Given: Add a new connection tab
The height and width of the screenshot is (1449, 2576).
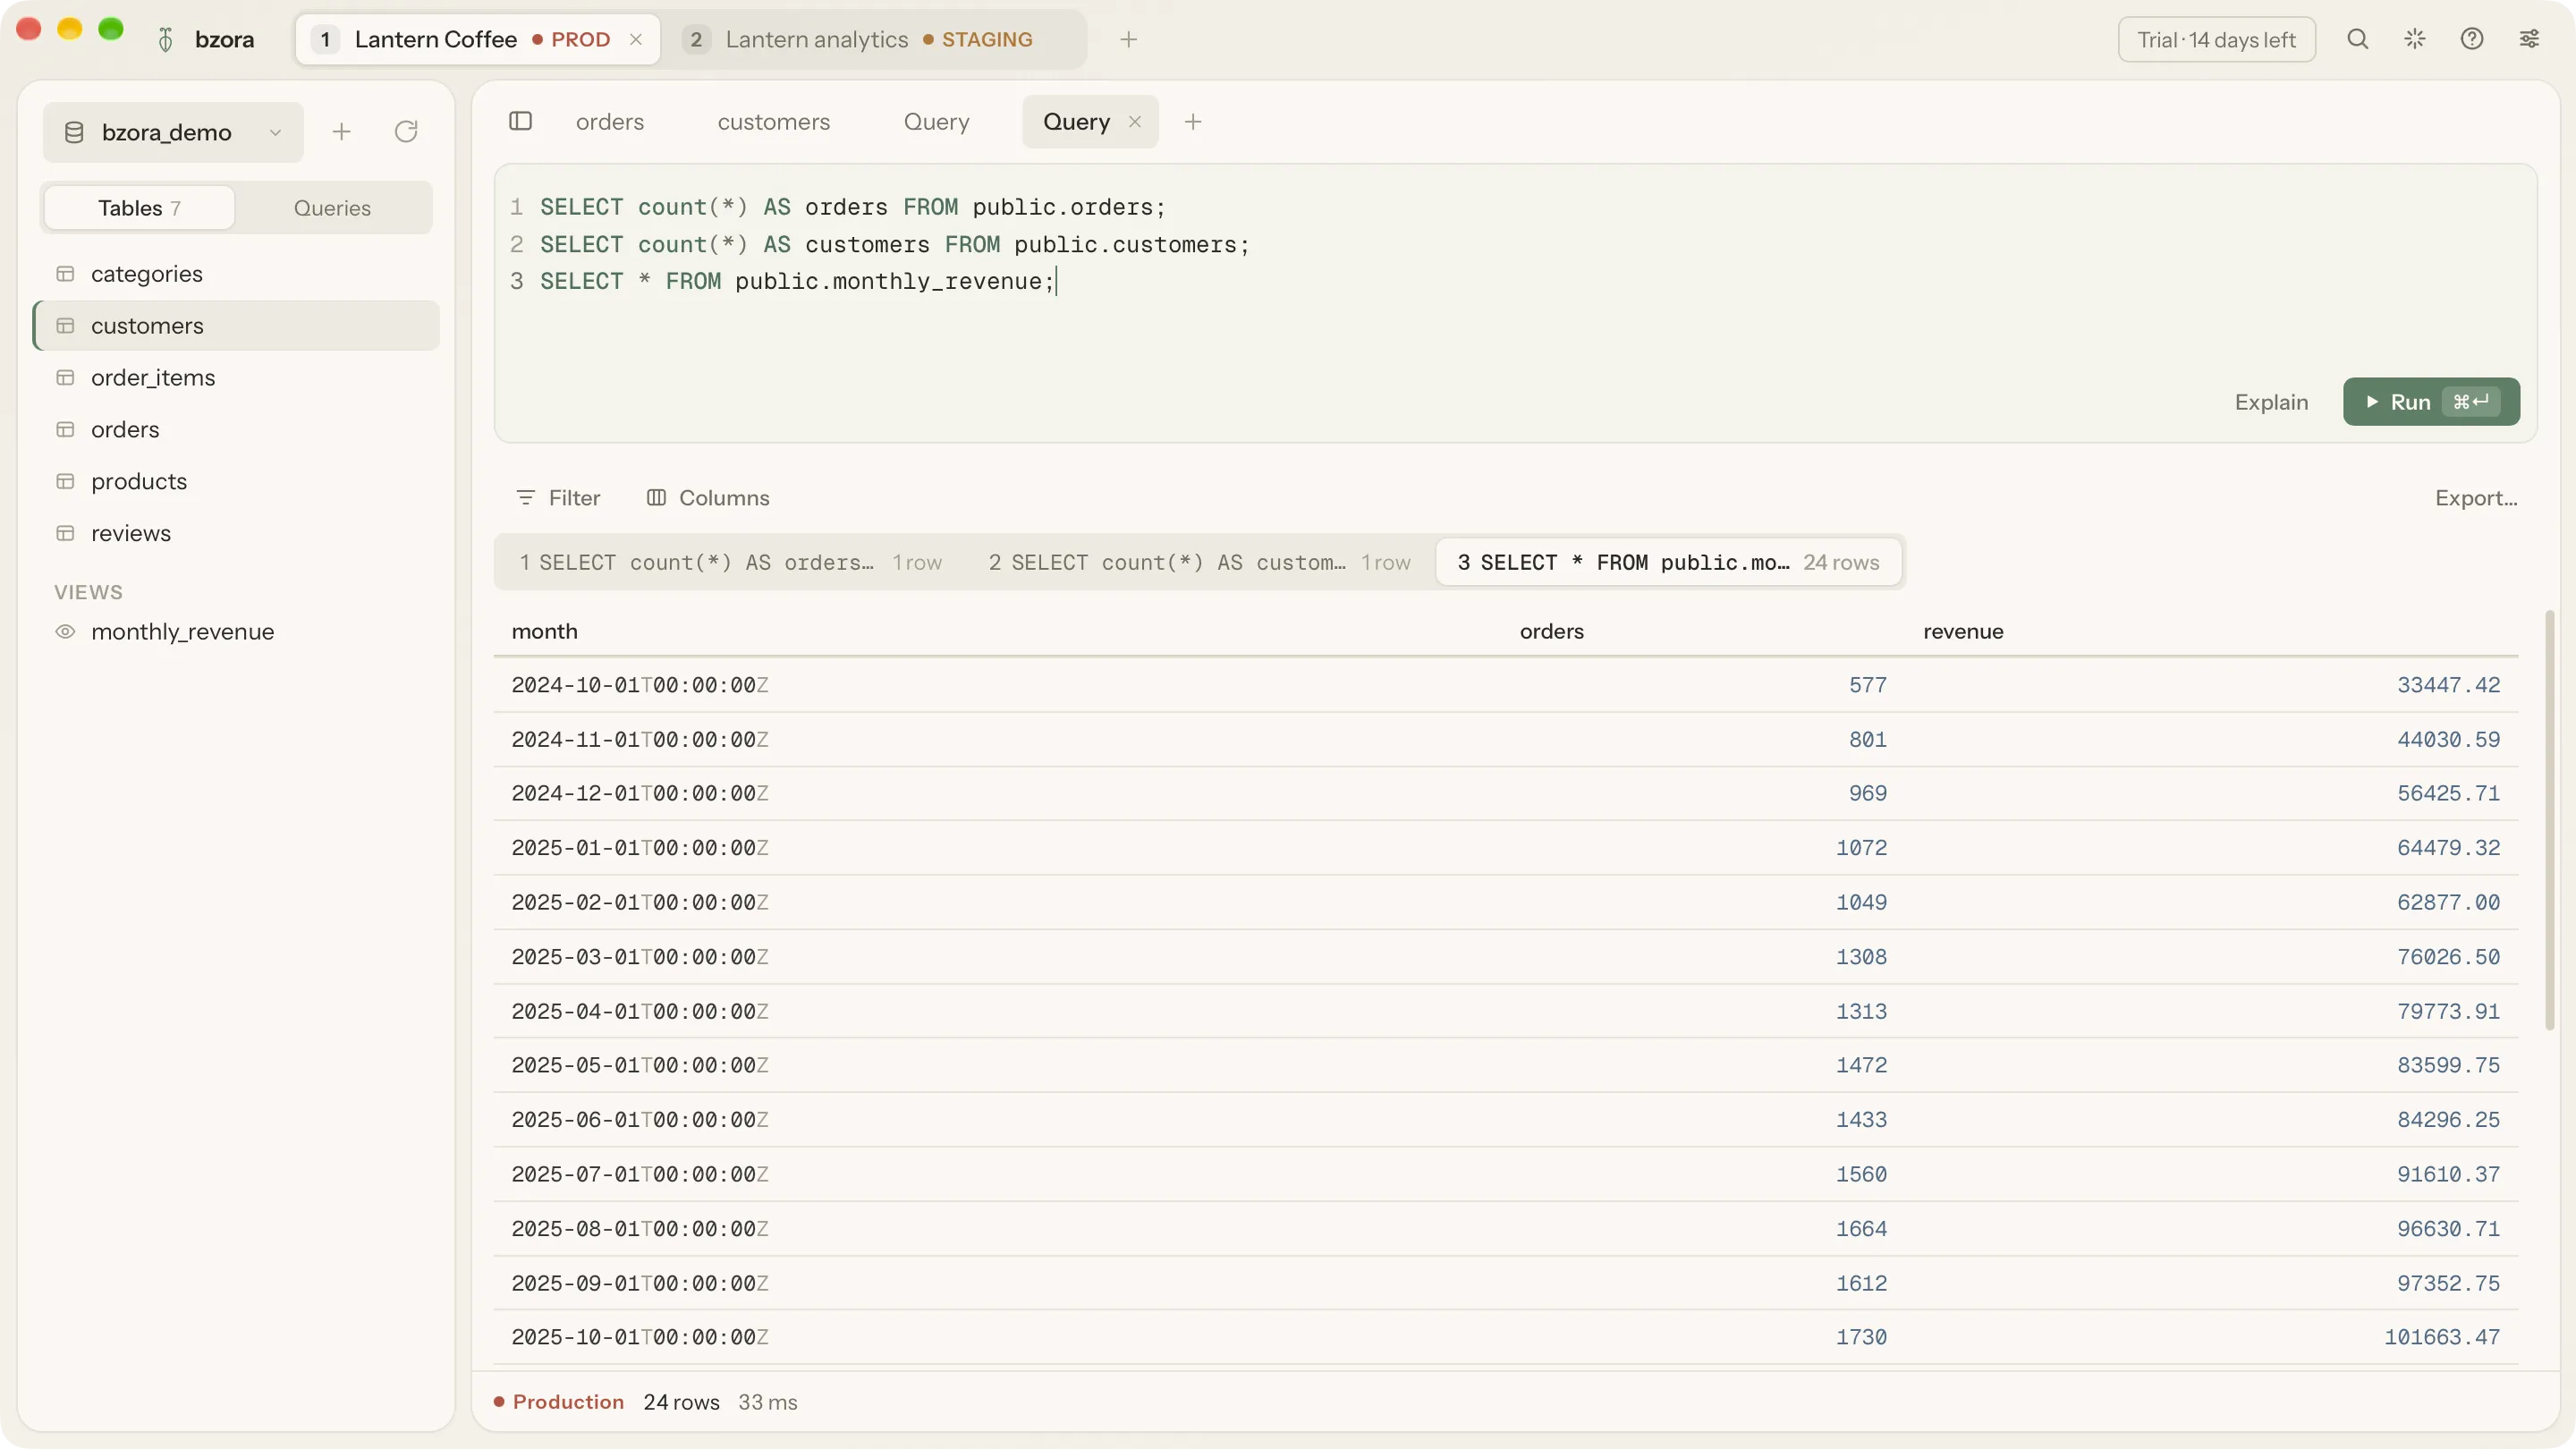Looking at the screenshot, I should [x=1128, y=39].
